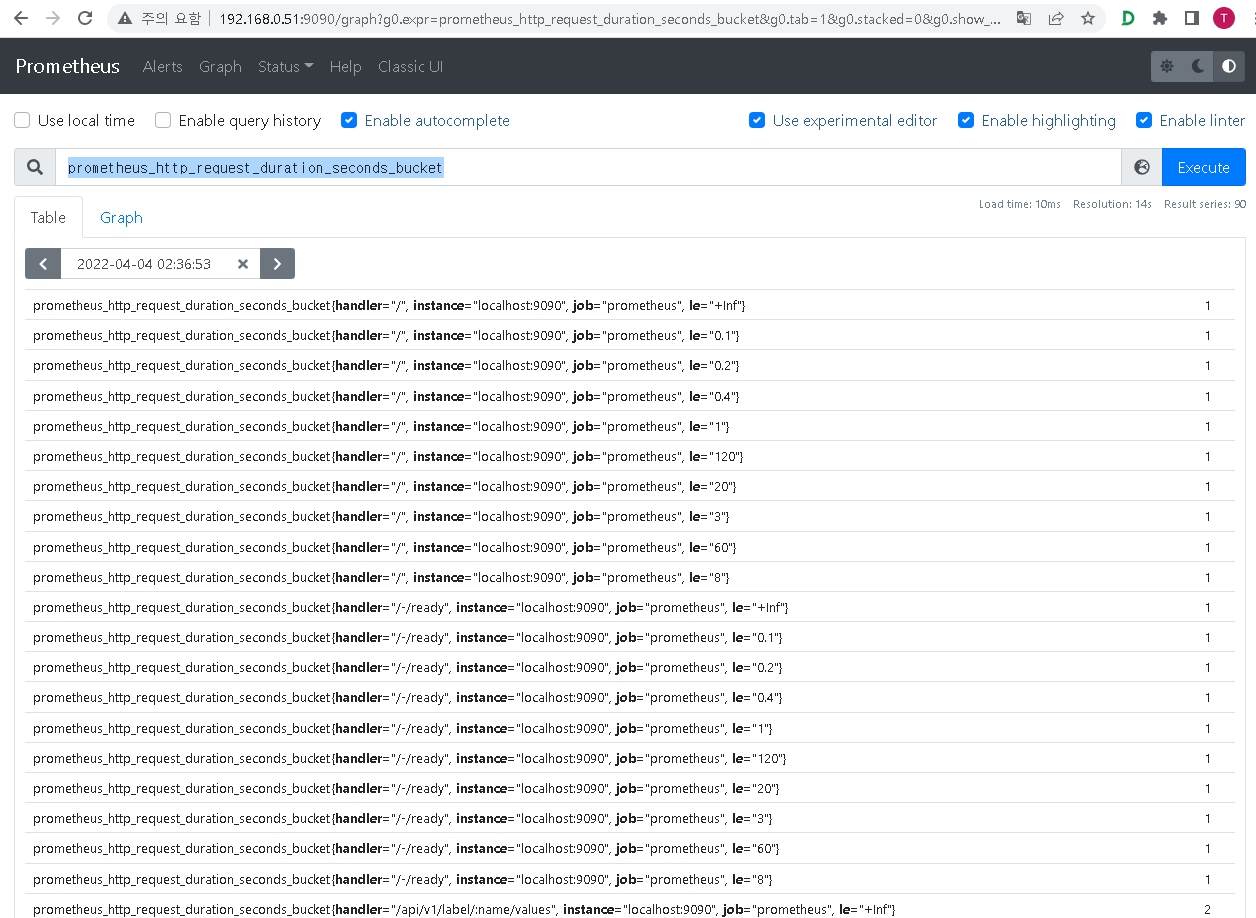This screenshot has width=1256, height=918.
Task: Select the handler="/" le="0.2" series row
Action: click(630, 365)
